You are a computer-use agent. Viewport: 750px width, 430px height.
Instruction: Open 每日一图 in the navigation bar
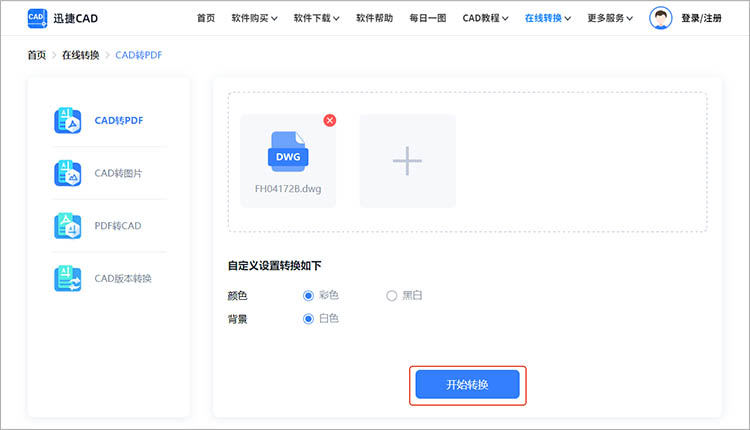(x=428, y=18)
